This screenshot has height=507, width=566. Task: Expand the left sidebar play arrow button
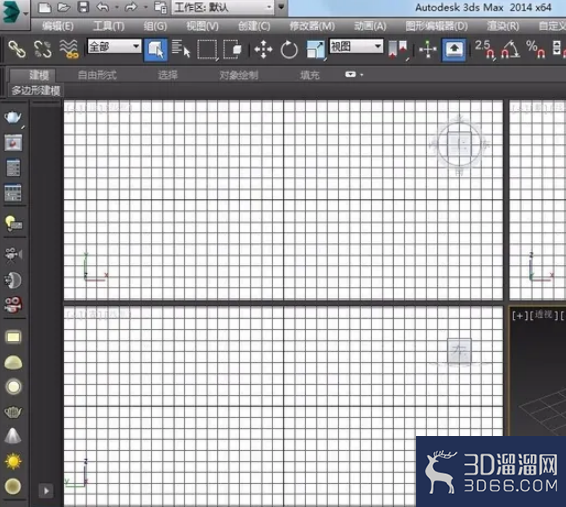pos(46,491)
